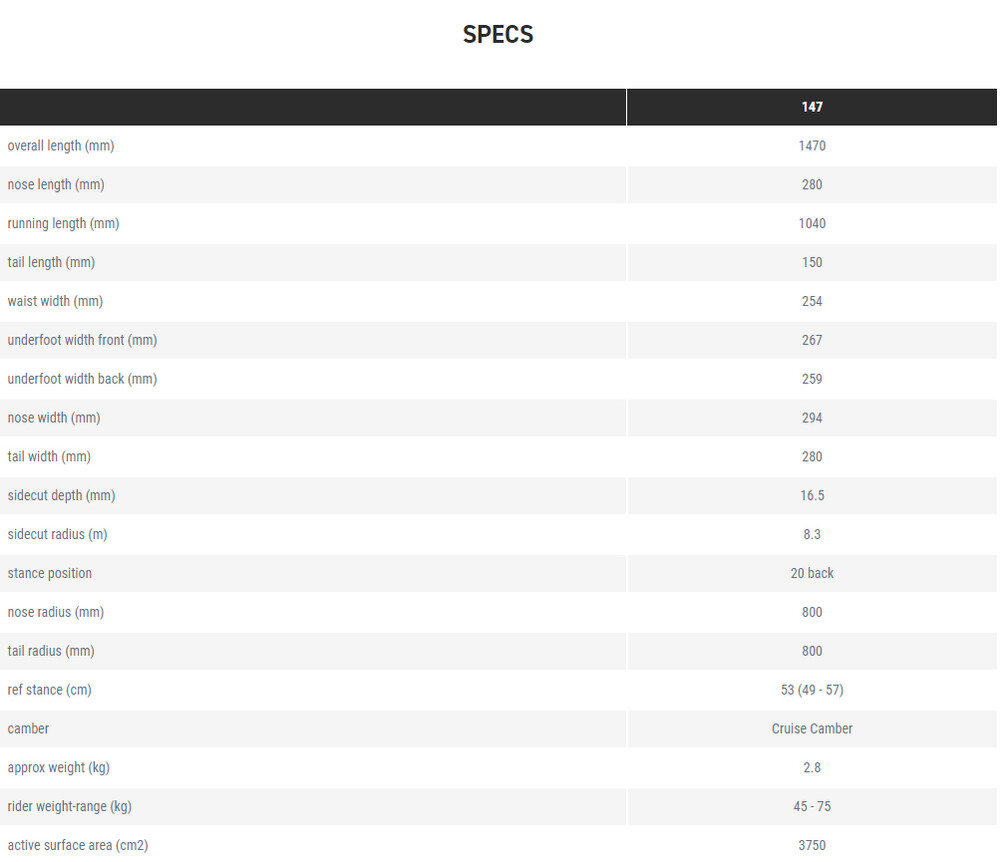
Task: Click the underfoot width front (mm) label
Action: click(x=82, y=341)
